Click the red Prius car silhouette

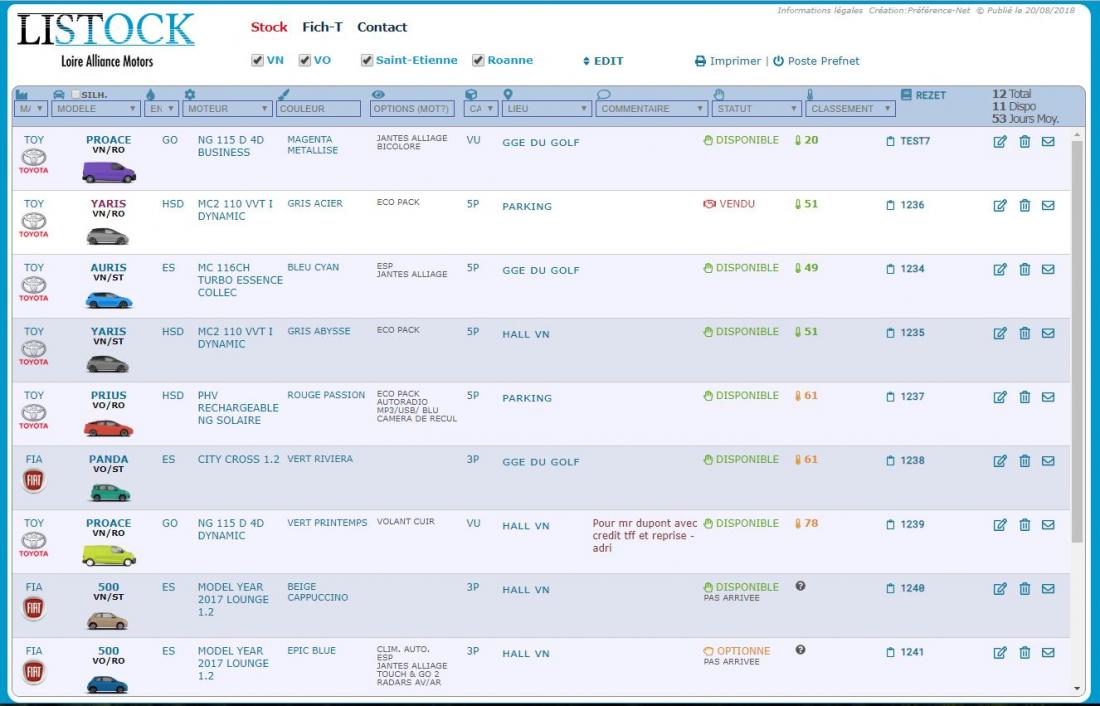coord(108,428)
